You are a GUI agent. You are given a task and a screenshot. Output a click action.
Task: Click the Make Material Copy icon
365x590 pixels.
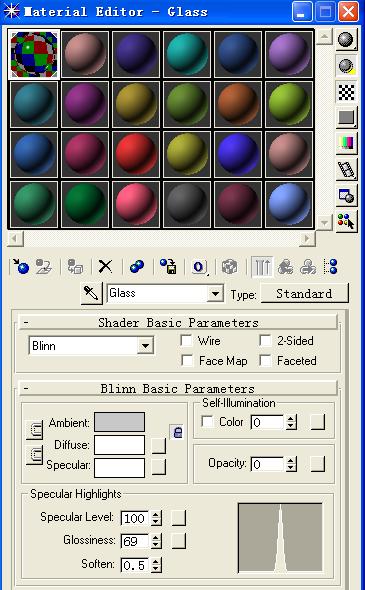[136, 266]
